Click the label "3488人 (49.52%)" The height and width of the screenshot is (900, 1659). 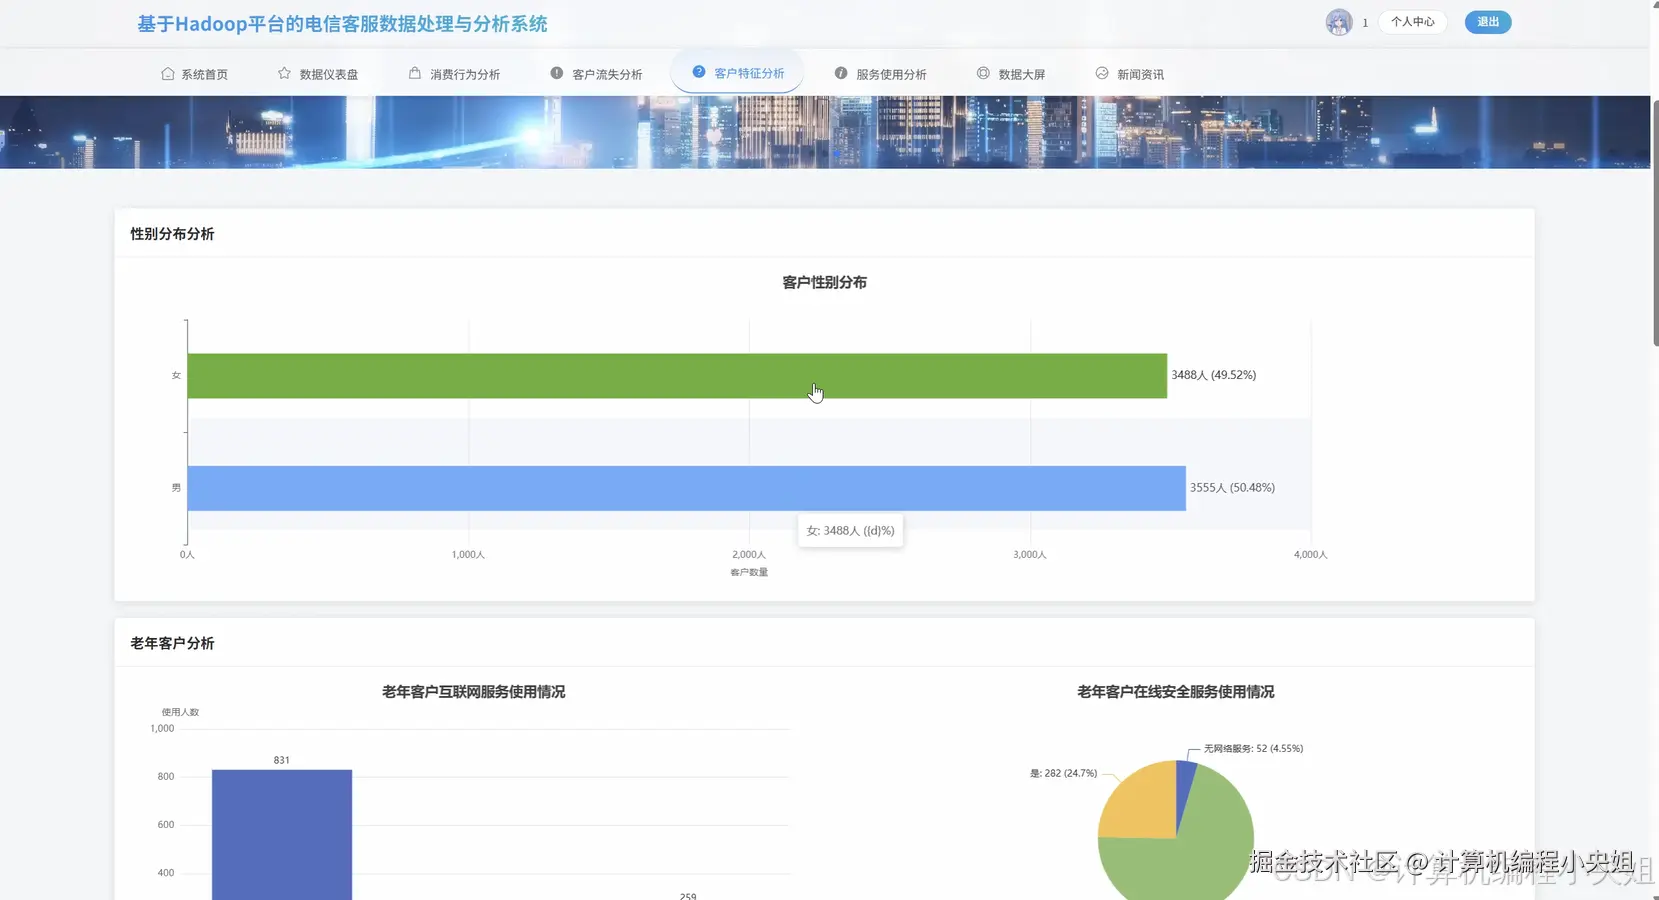(1213, 375)
